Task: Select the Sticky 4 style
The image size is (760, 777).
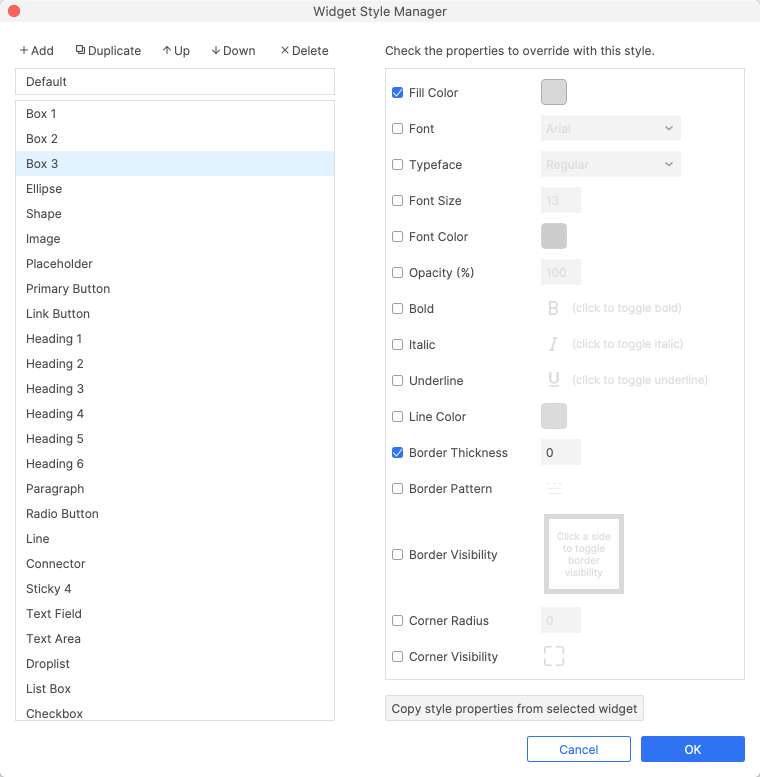Action: (x=175, y=589)
